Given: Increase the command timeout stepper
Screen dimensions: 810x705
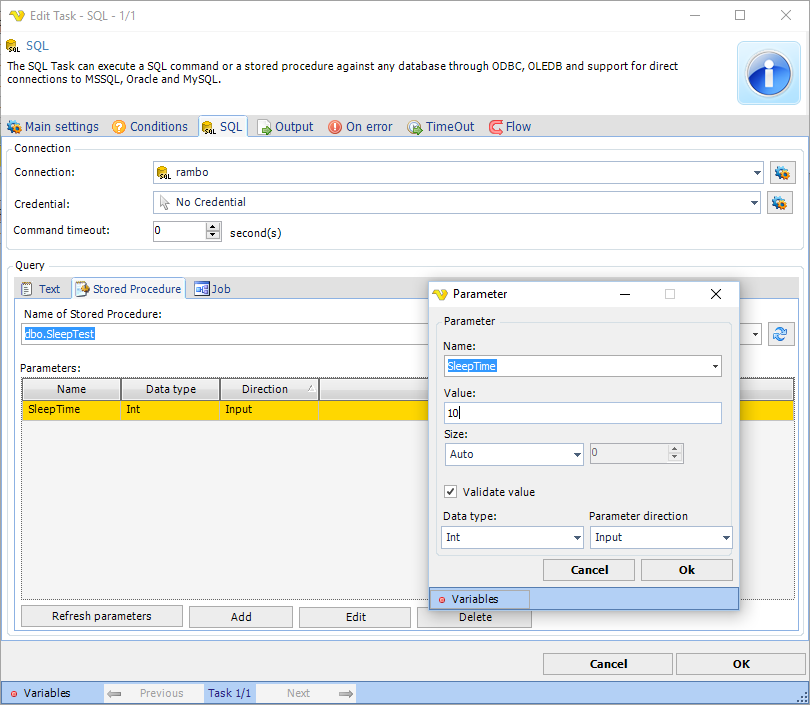Looking at the screenshot, I should coord(213,226).
